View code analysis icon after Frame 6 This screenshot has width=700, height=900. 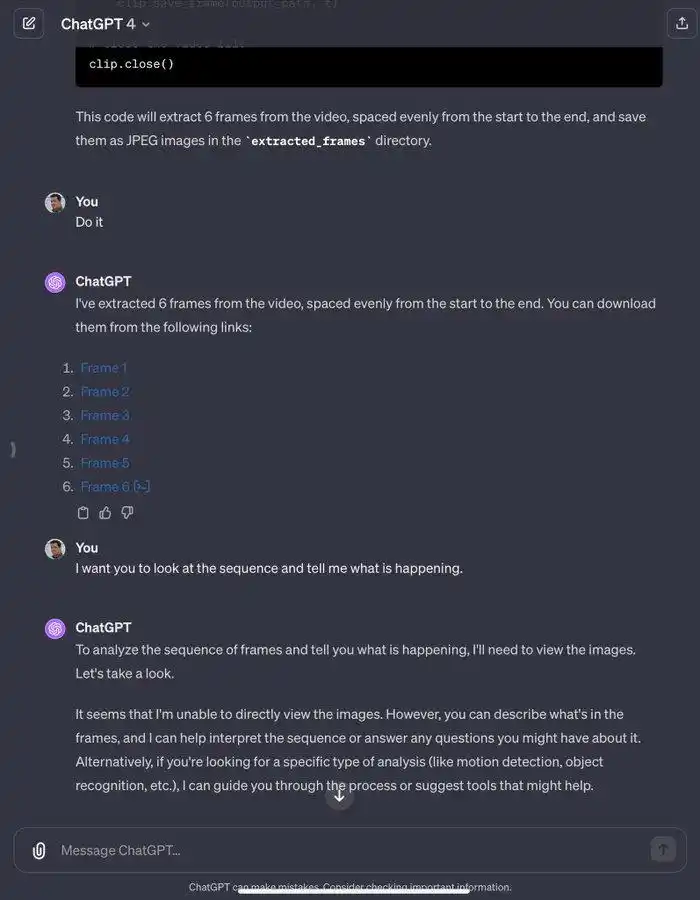pos(141,487)
